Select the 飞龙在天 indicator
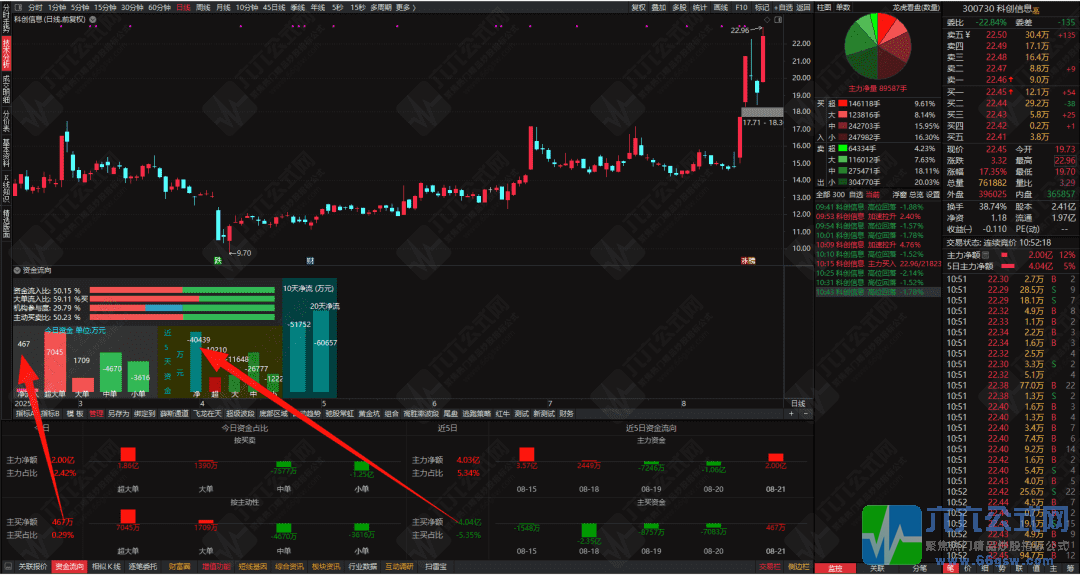1080x575 pixels. pos(207,414)
